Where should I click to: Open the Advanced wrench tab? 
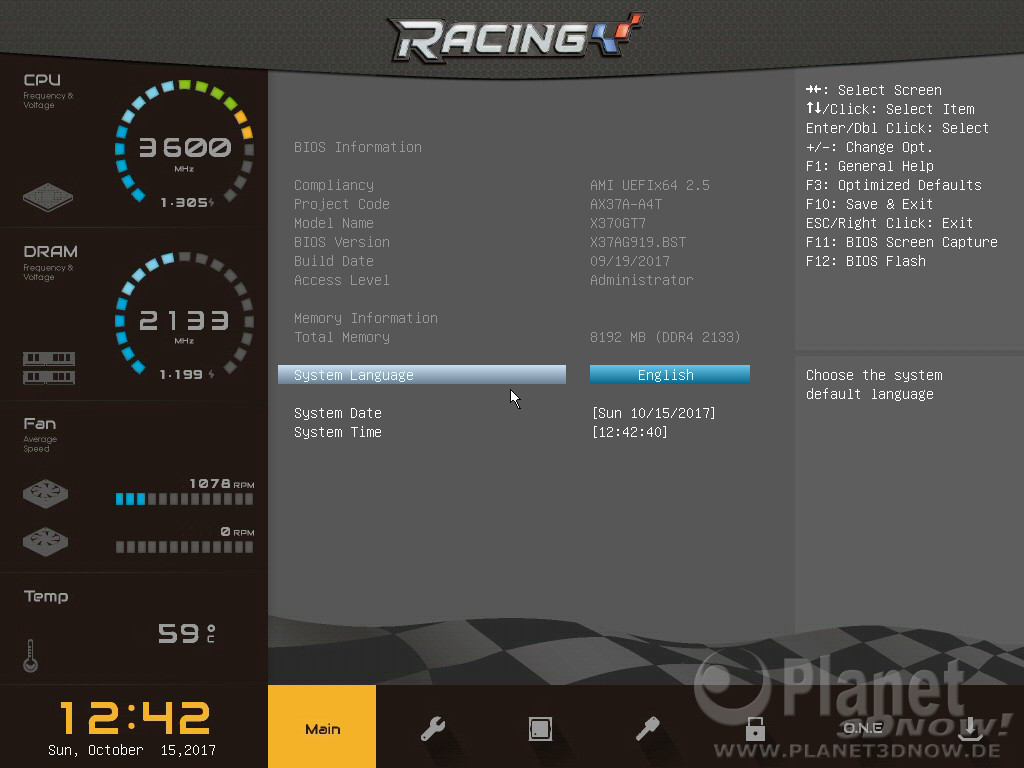[x=432, y=728]
